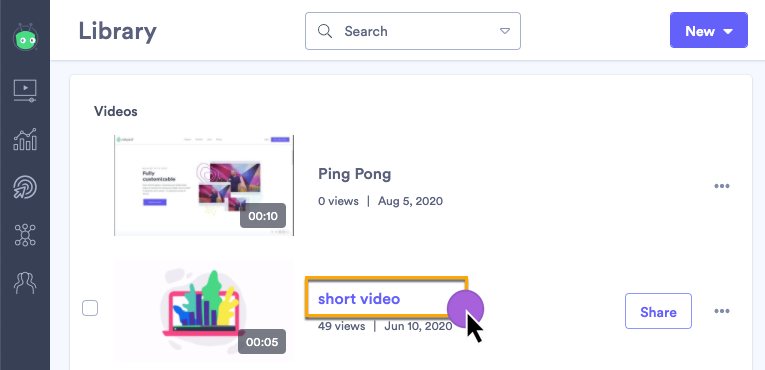Open the video library sidebar icon

(25, 91)
